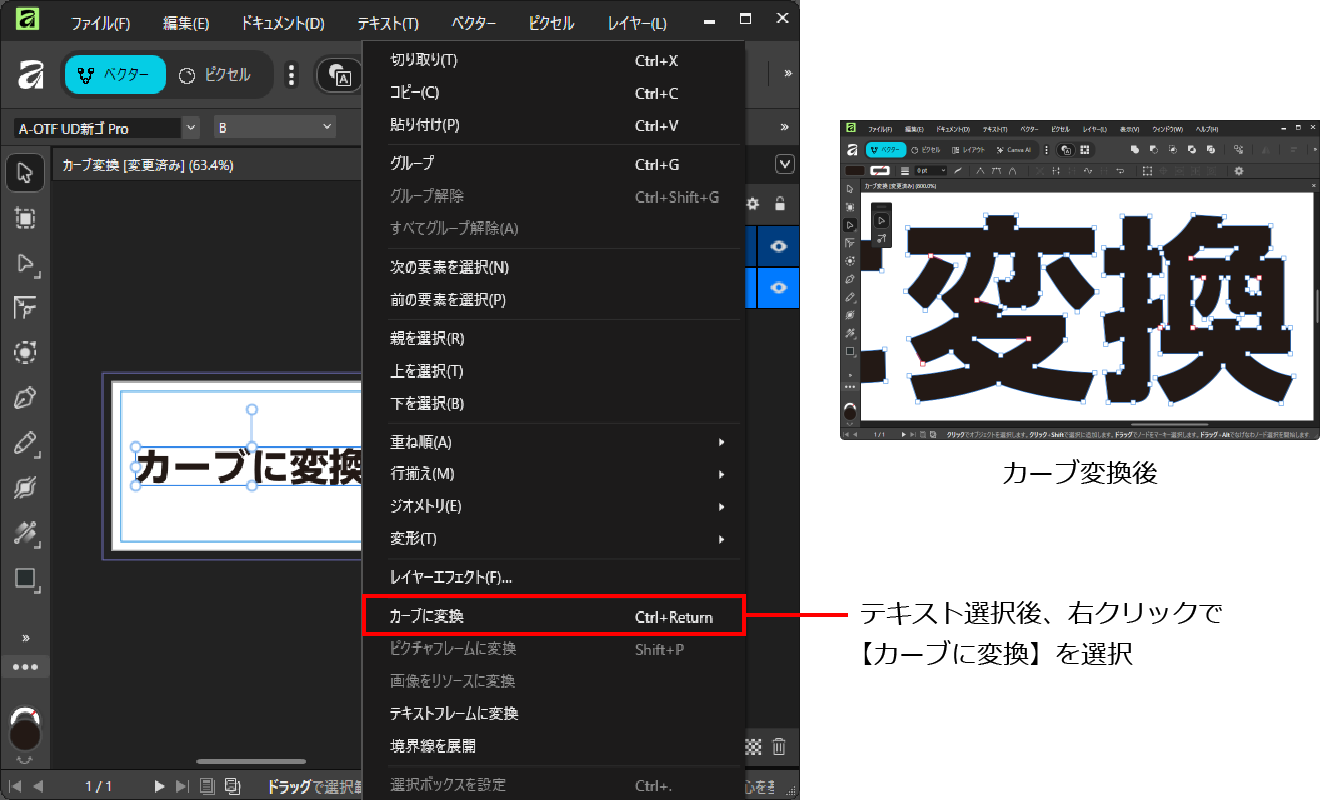
Task: Click the trash icon to delete layer
Action: (x=779, y=747)
